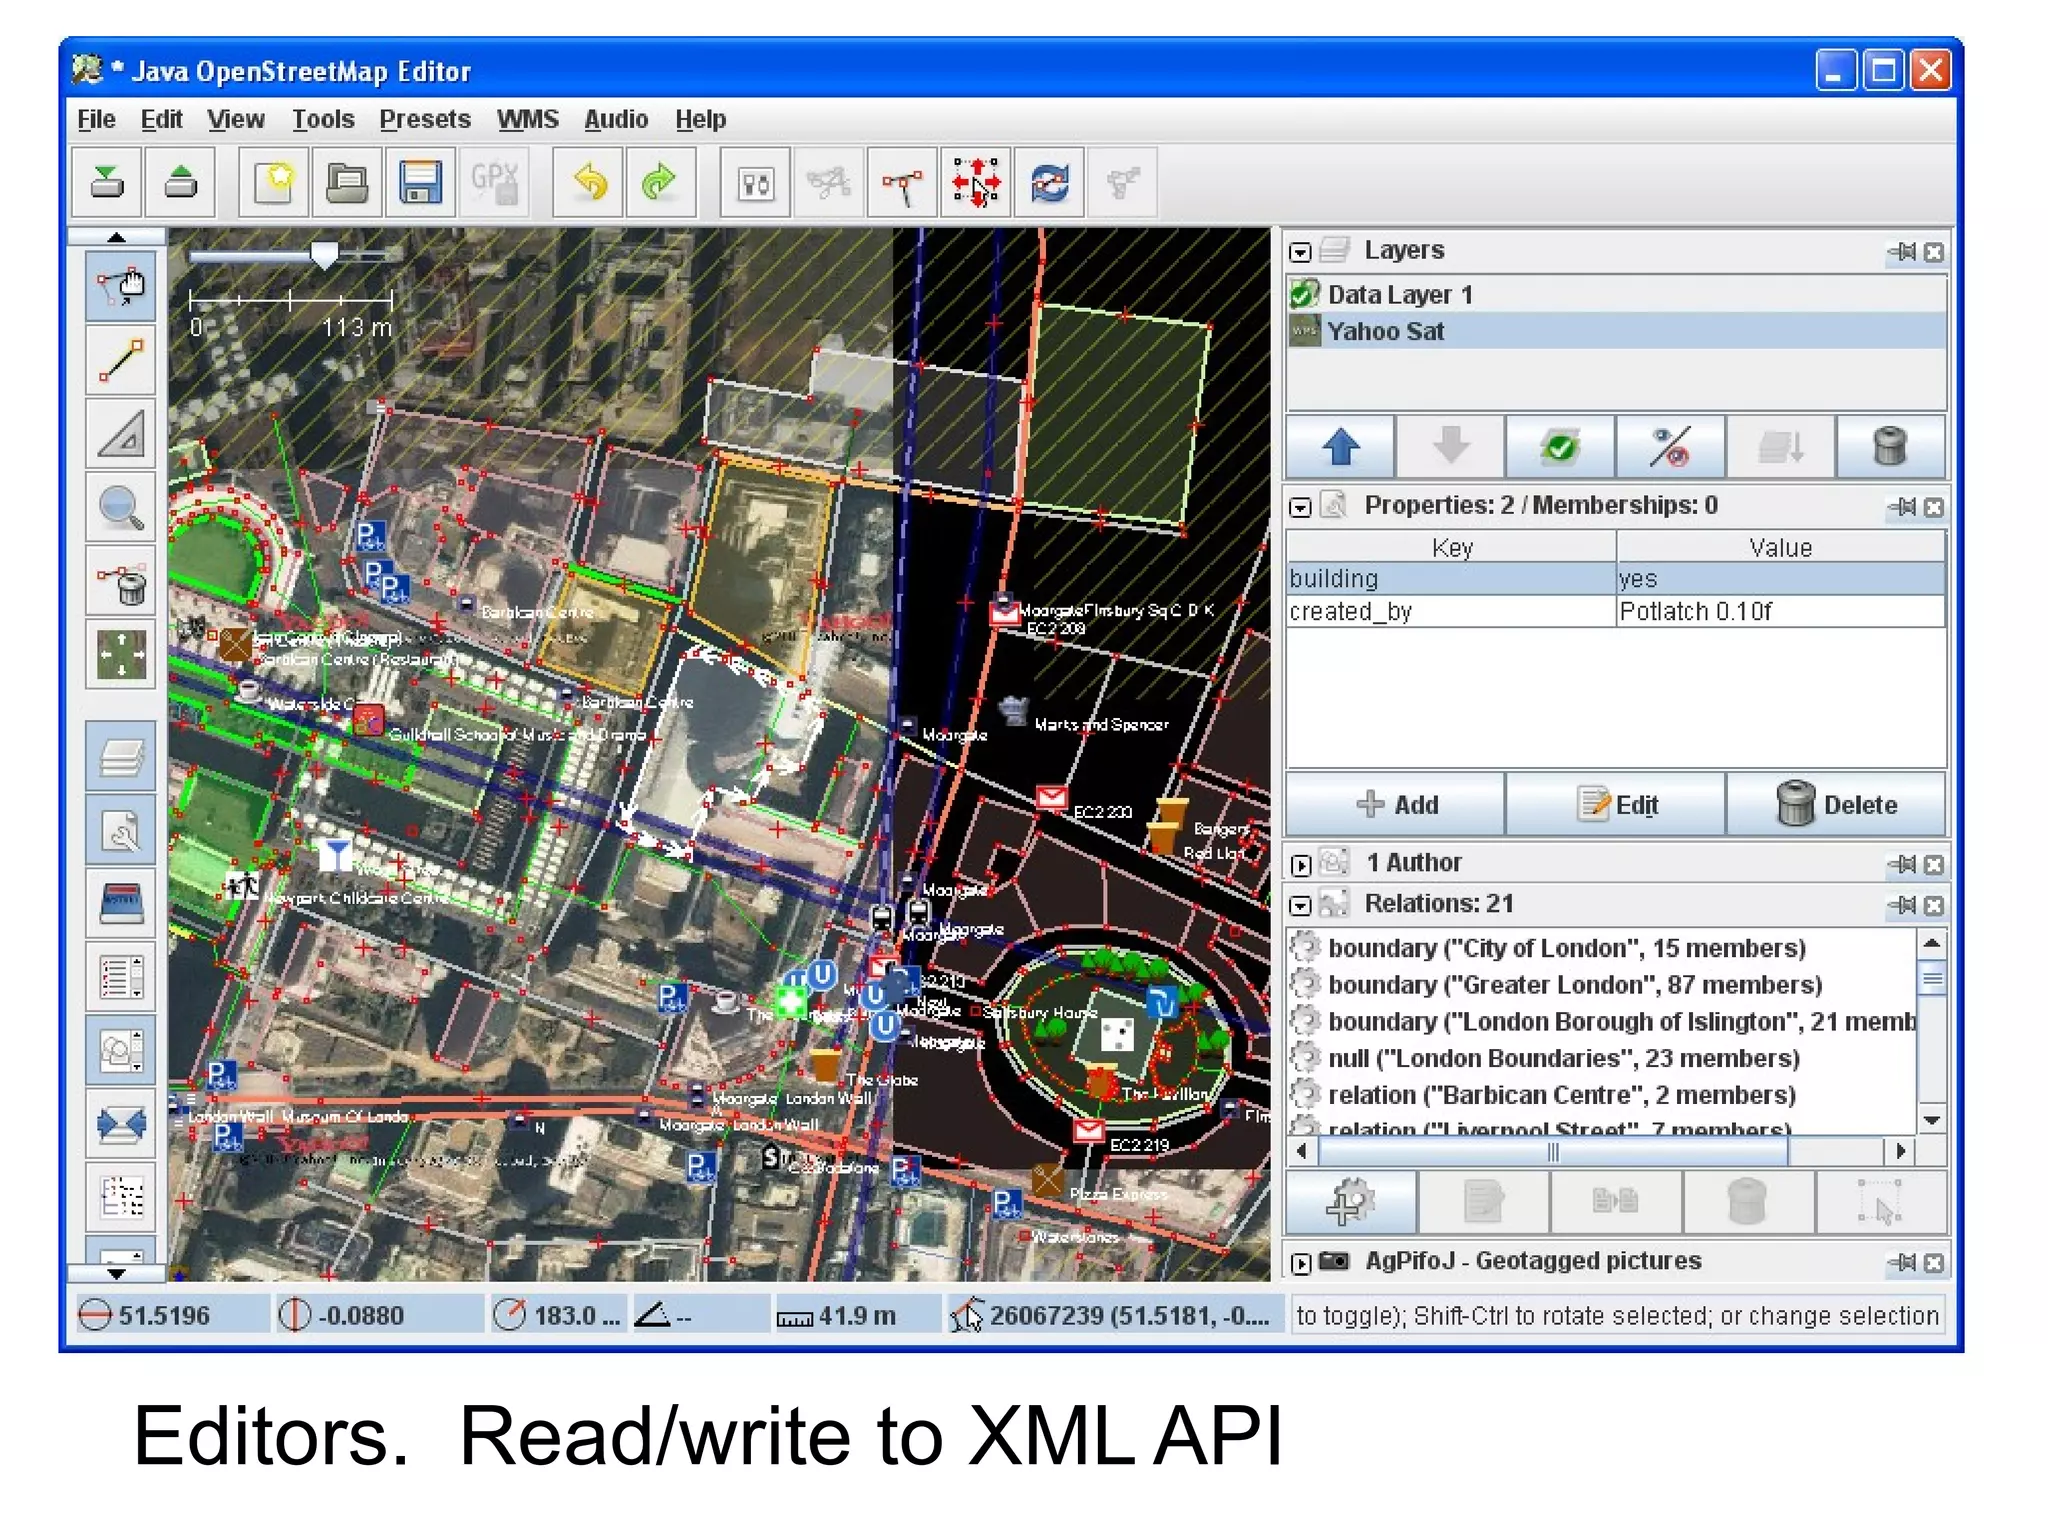2048x1535 pixels.
Task: Select the Yahoo Sat layer
Action: 1616,331
